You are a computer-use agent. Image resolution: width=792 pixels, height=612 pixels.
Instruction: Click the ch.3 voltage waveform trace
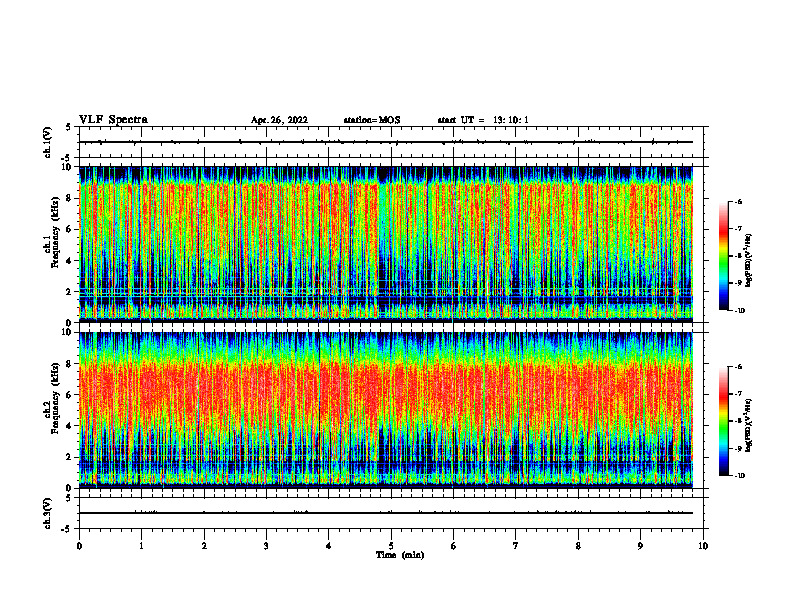[x=386, y=513]
